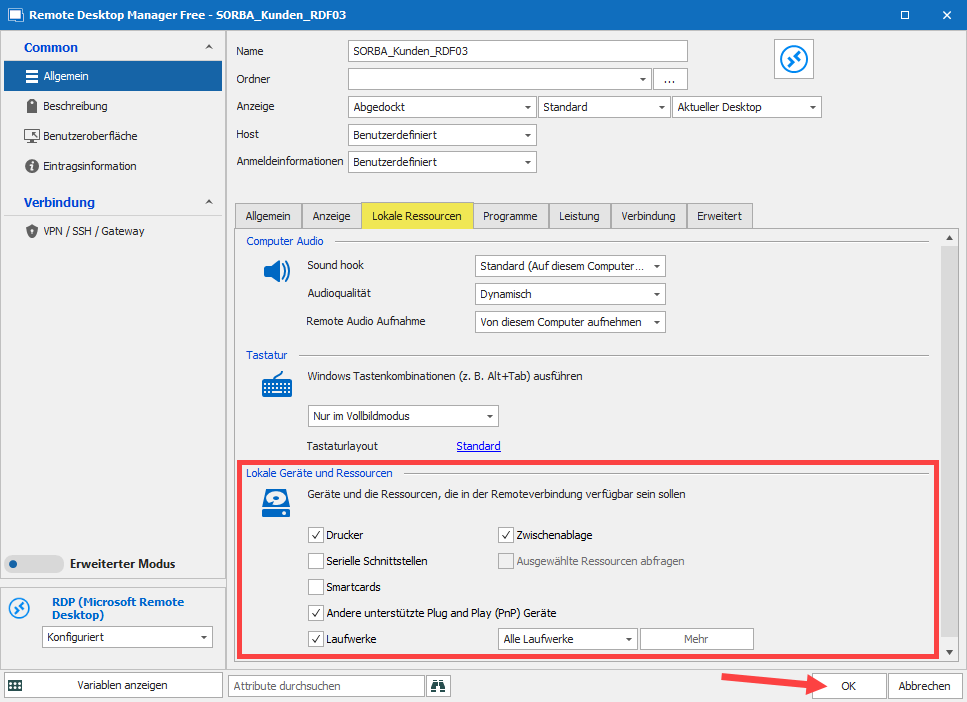The width and height of the screenshot is (967, 702).
Task: Expand the Alle Laufwerke dropdown
Action: [567, 639]
